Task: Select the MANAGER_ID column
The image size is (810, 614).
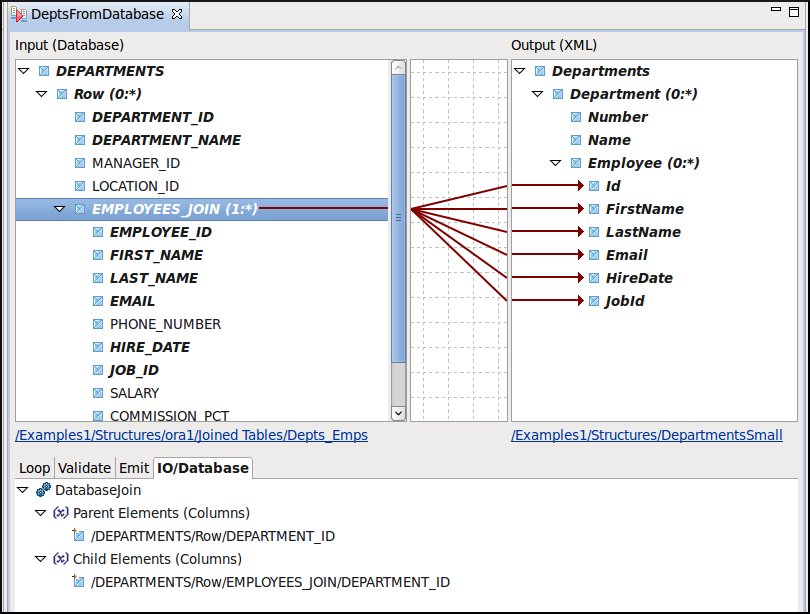Action: pos(135,163)
